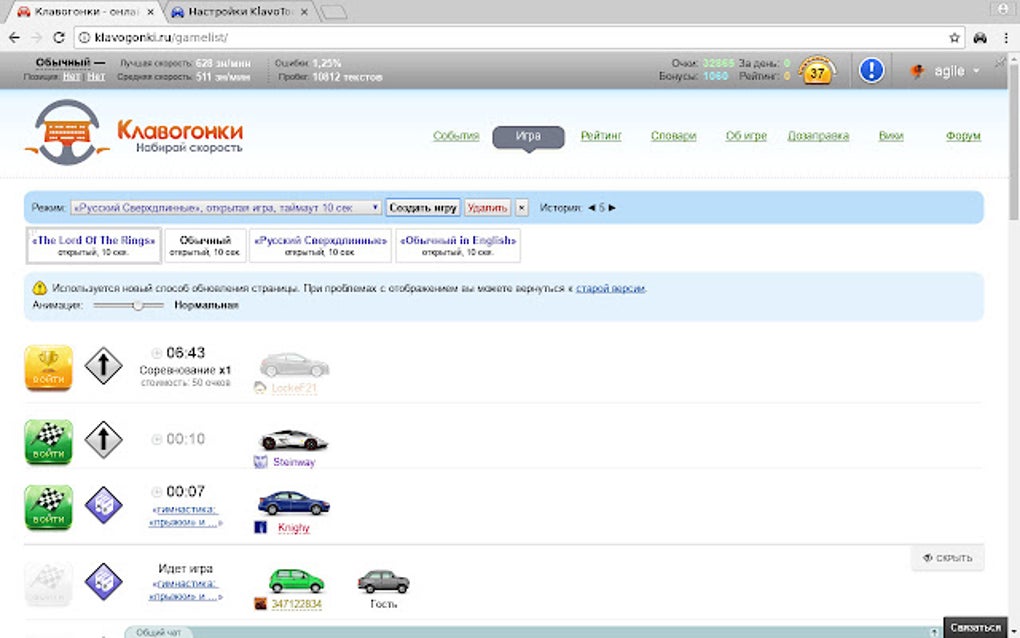Image resolution: width=1020 pixels, height=638 pixels.
Task: Select the «Обычный in English» mode preset
Action: [x=458, y=245]
